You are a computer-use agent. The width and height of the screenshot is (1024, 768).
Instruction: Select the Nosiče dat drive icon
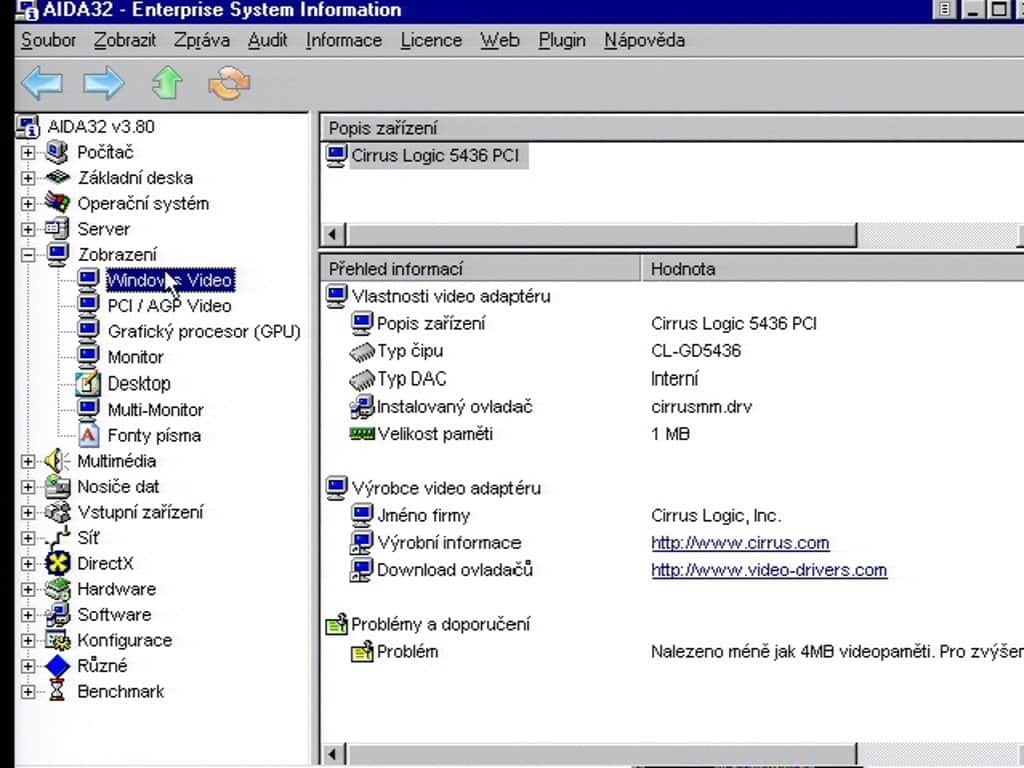[x=57, y=487]
